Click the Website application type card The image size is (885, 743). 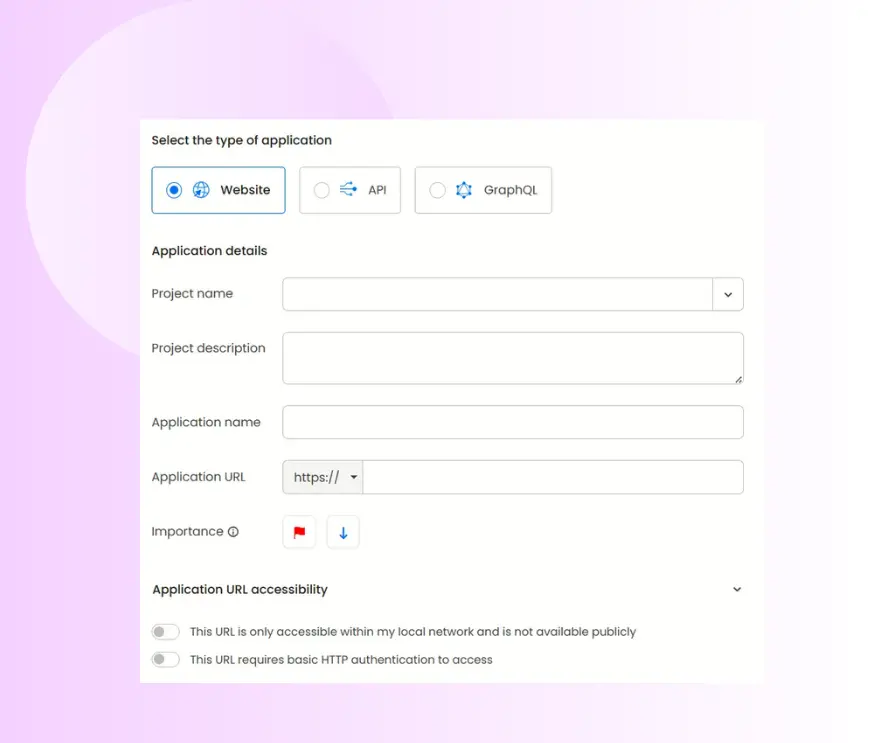tap(218, 190)
